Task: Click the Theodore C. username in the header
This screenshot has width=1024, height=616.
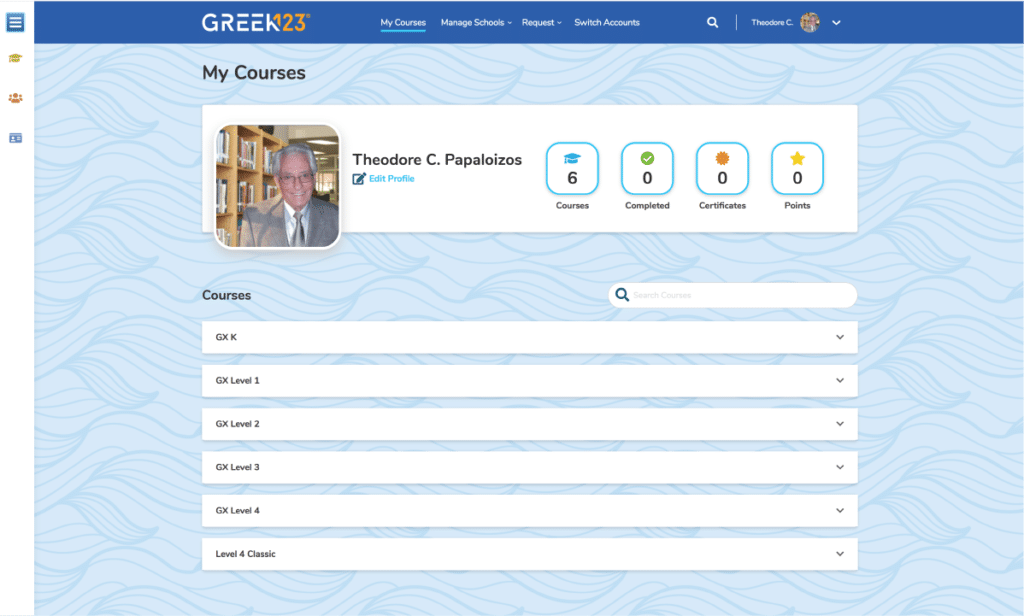Action: pyautogui.click(x=772, y=22)
